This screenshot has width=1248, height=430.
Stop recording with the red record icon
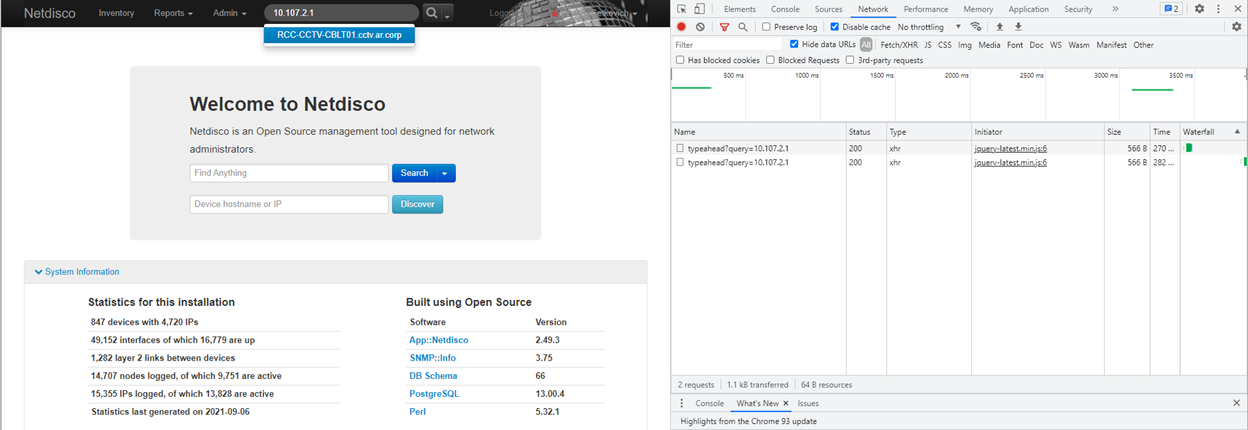point(682,27)
